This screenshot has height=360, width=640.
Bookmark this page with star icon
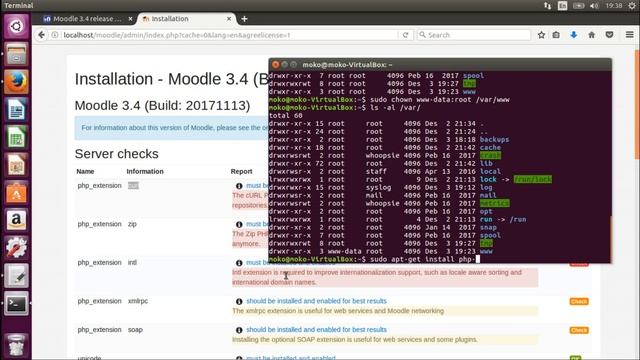pyautogui.click(x=541, y=35)
